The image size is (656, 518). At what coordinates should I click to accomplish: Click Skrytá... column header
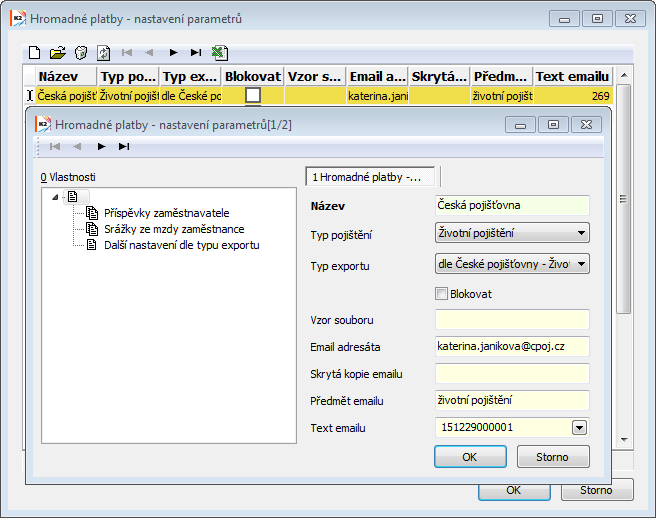439,77
